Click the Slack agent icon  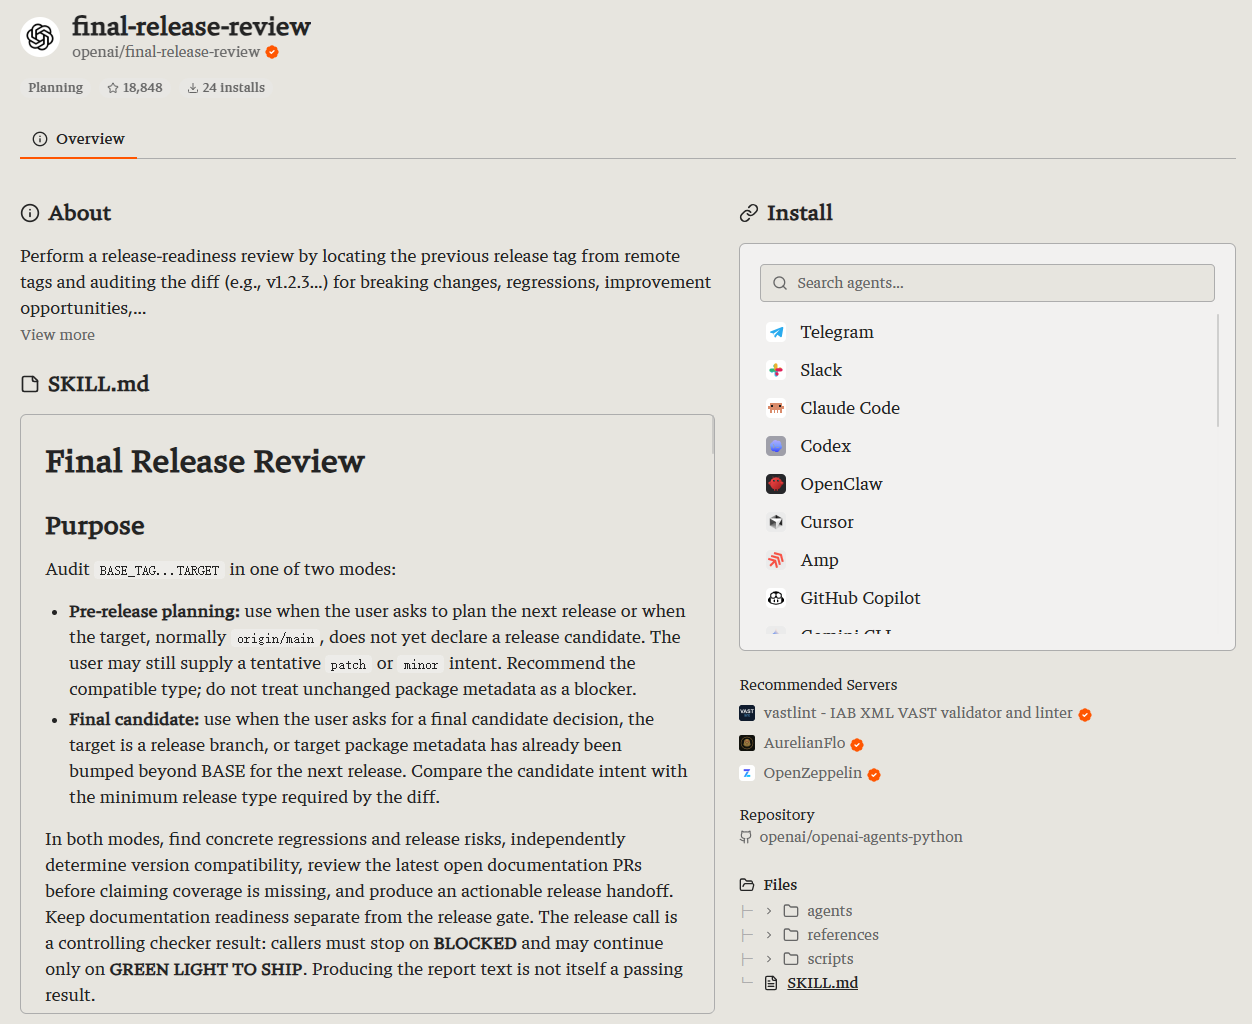click(776, 370)
